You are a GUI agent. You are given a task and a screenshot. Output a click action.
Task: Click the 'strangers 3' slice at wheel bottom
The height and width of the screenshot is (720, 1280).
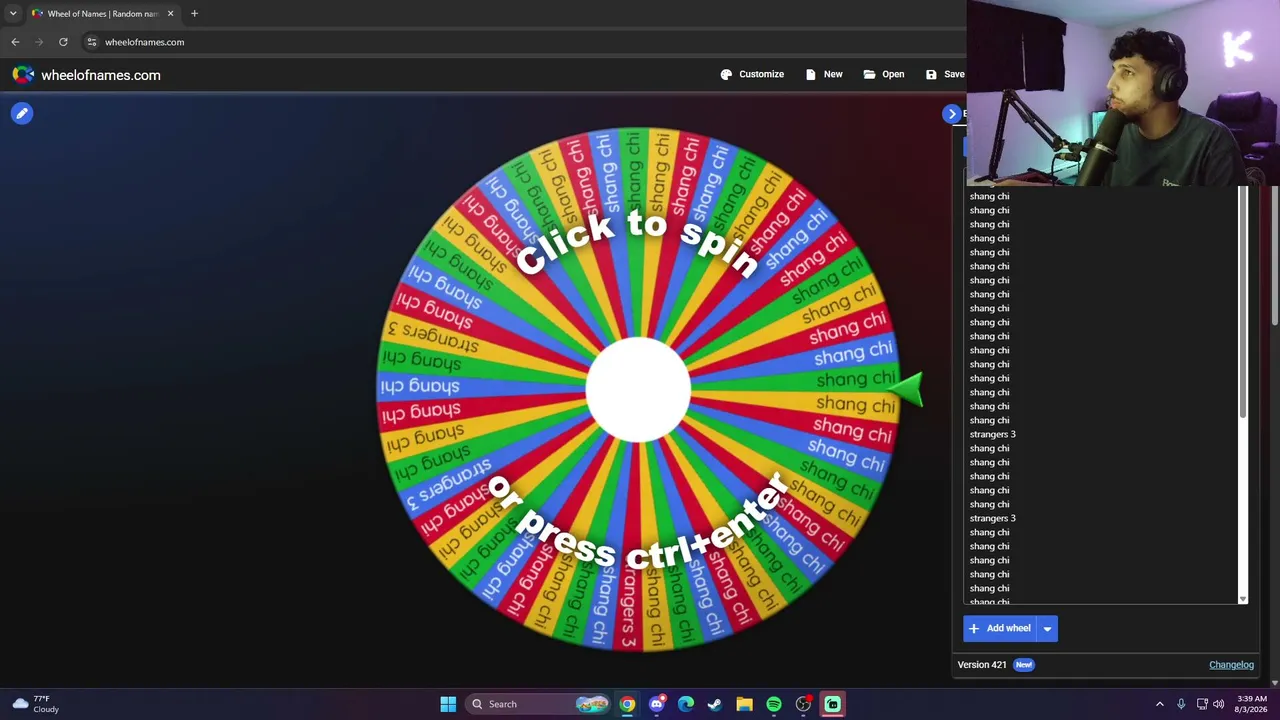click(x=629, y=605)
